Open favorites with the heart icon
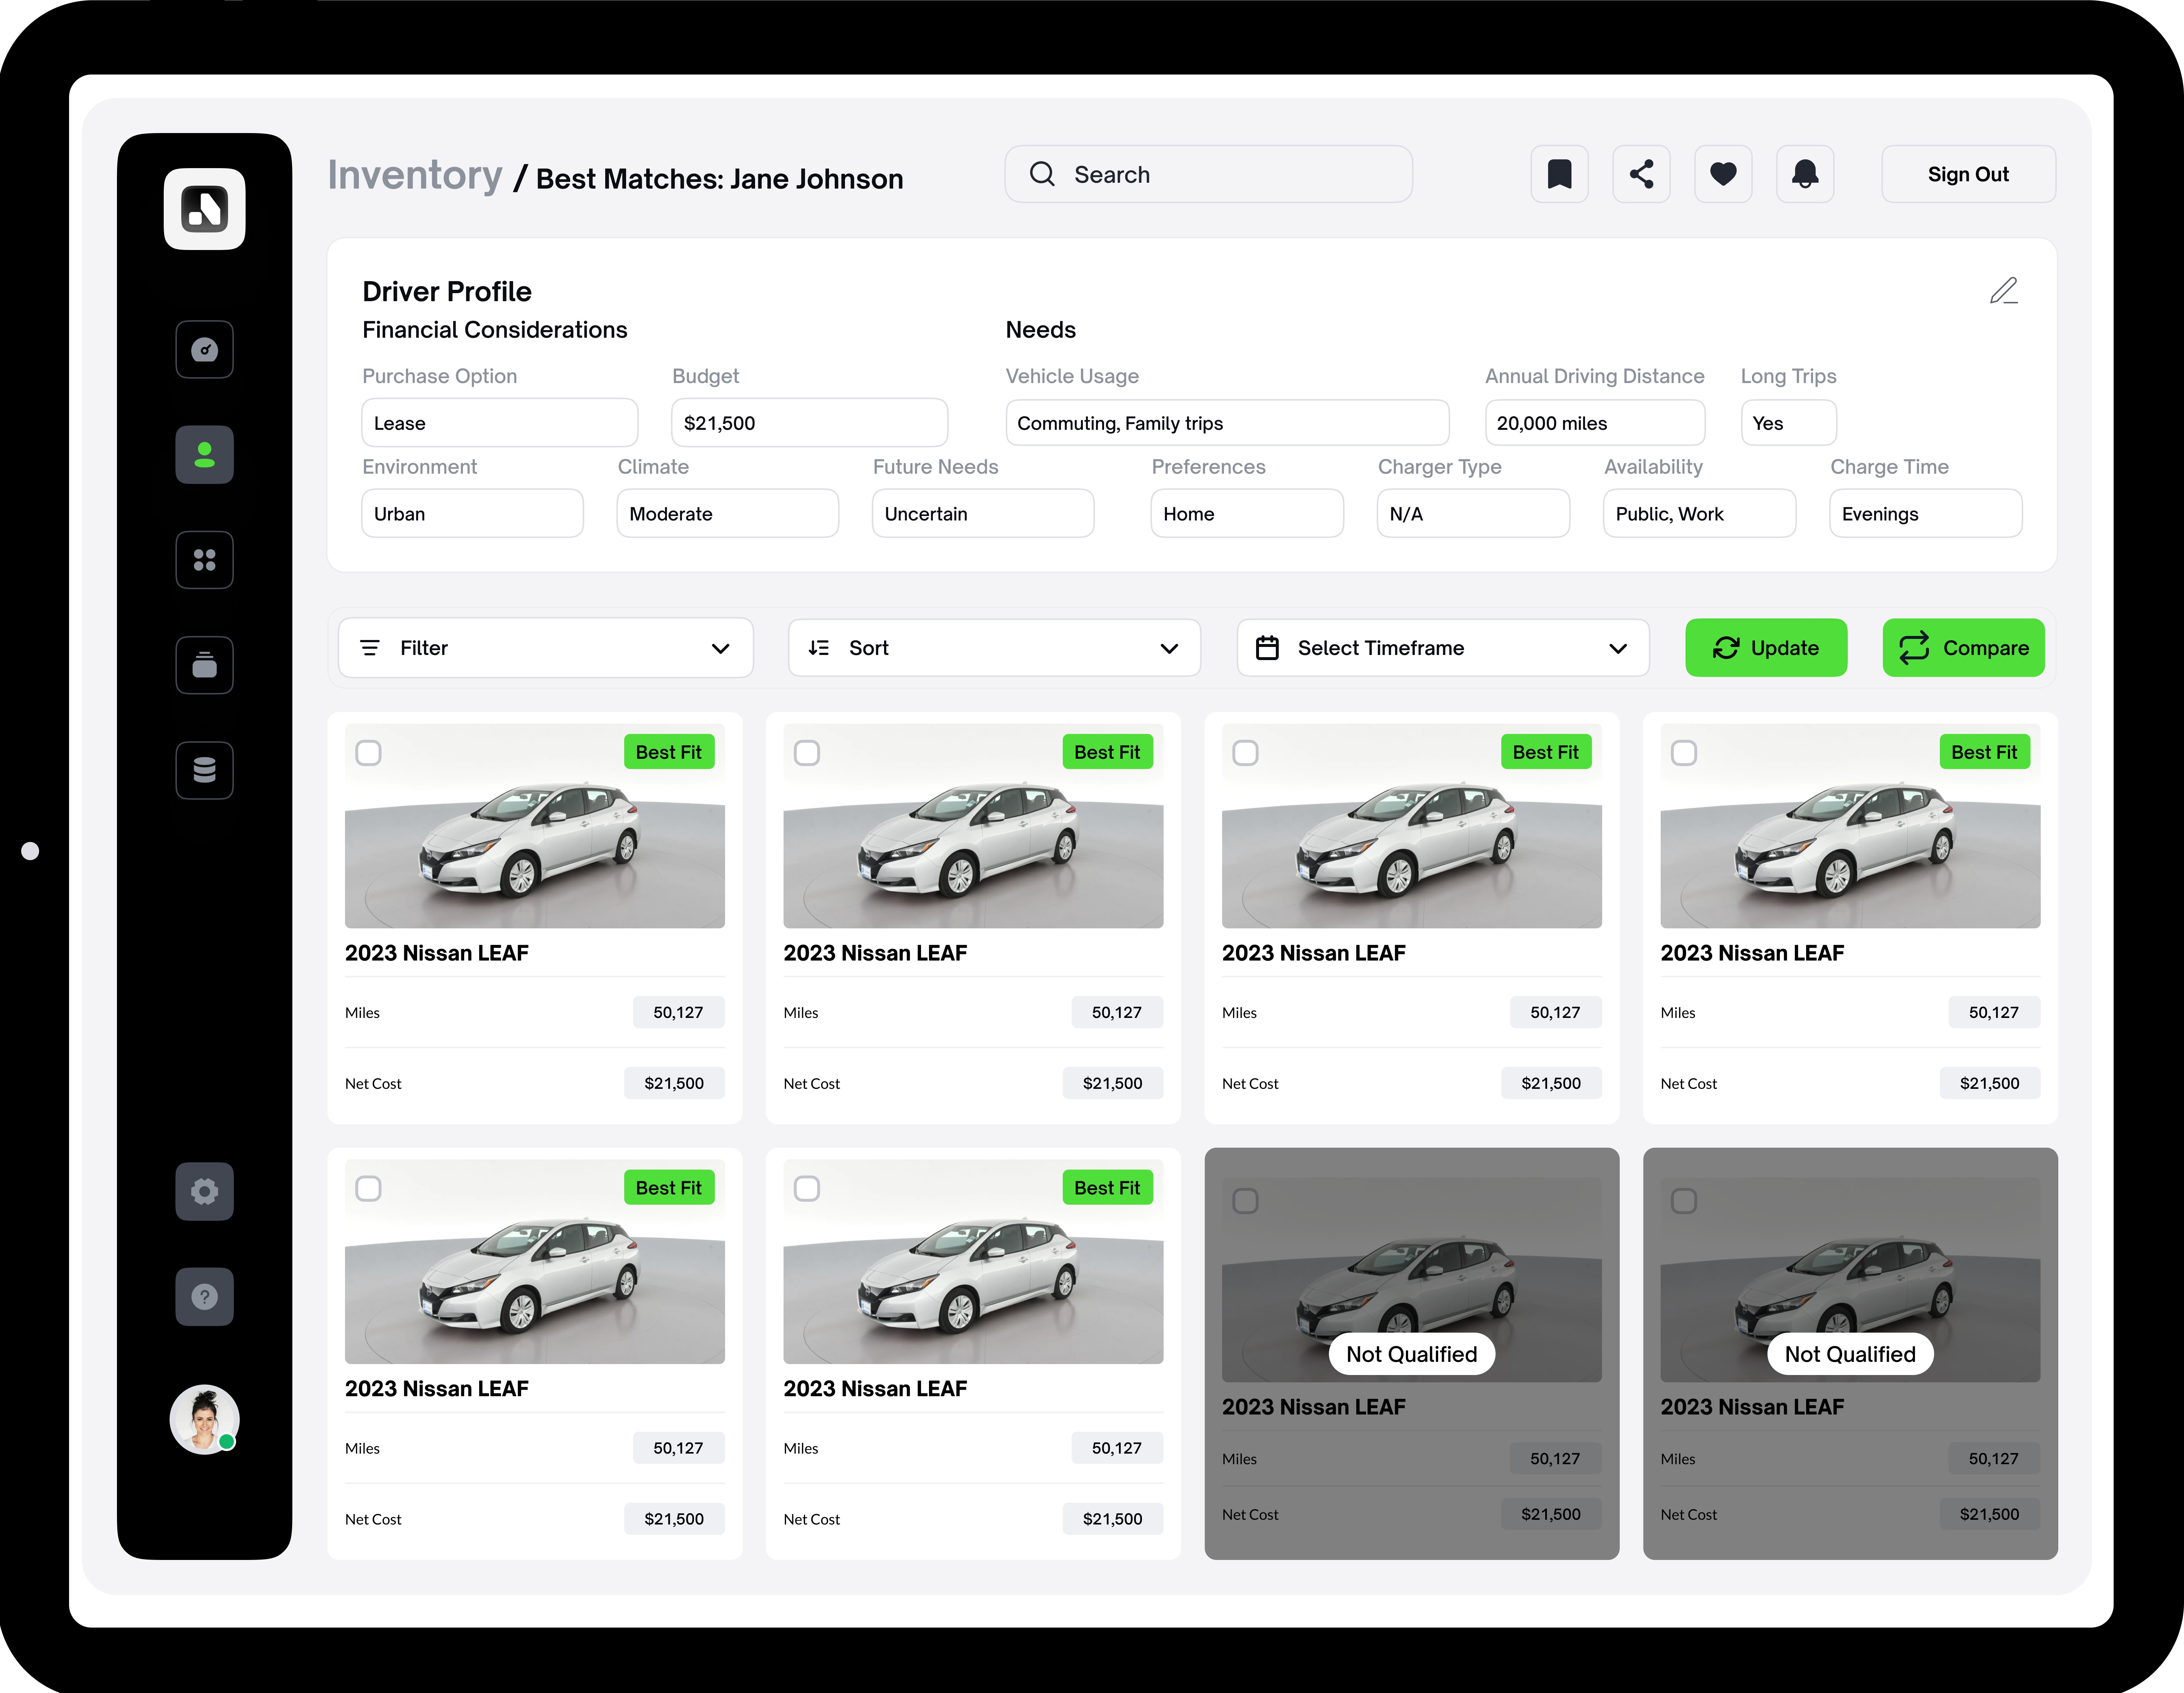The image size is (2184, 1693). (1723, 174)
